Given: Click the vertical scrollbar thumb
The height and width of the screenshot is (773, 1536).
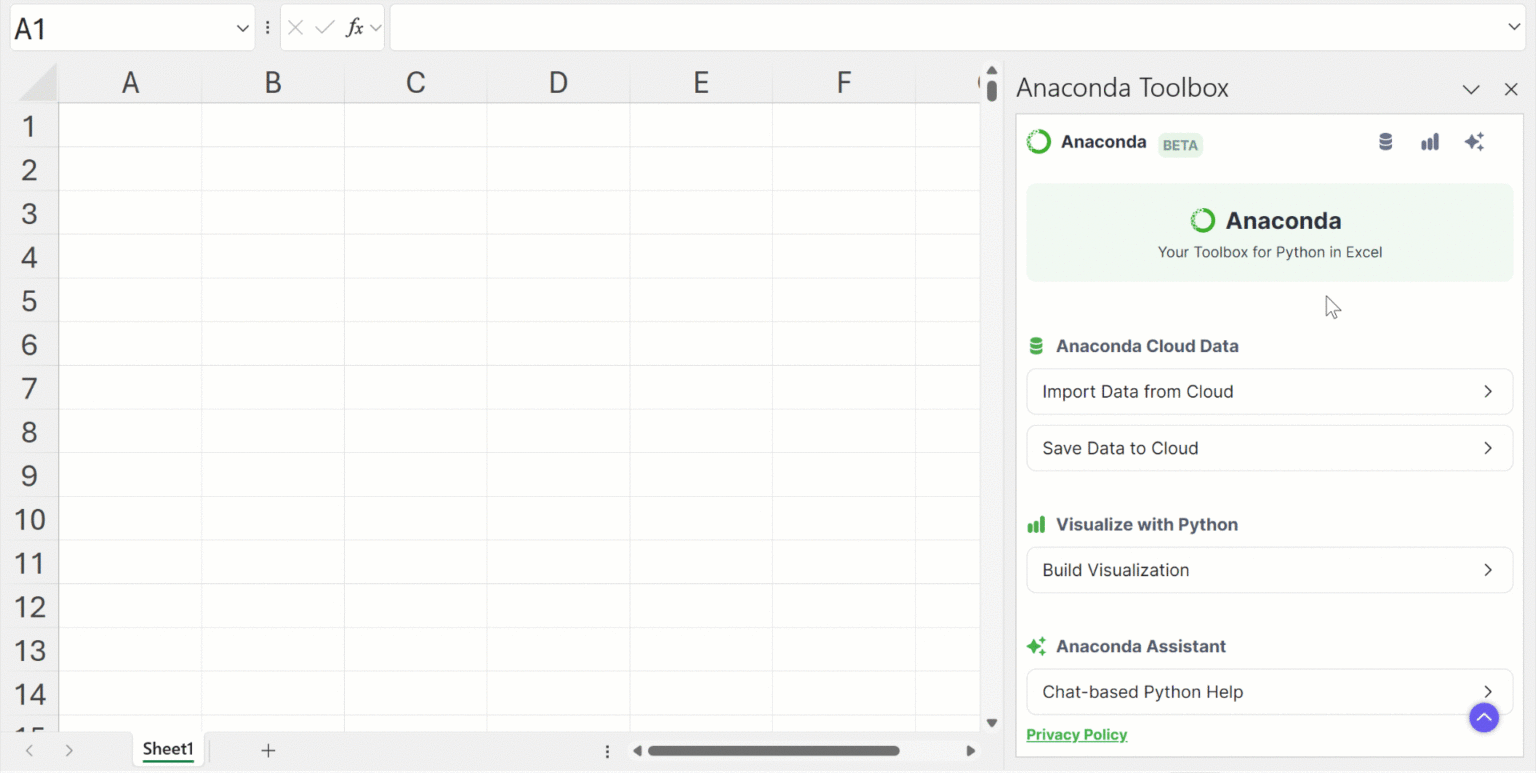Looking at the screenshot, I should pyautogui.click(x=992, y=91).
